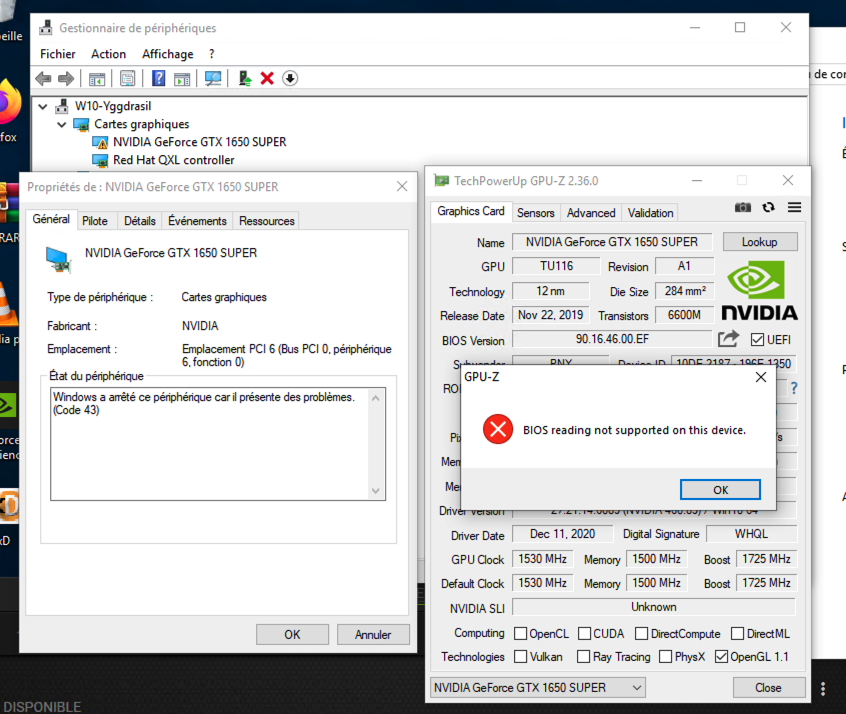Toggle the CUDA checkbox
The width and height of the screenshot is (846, 714).
click(x=584, y=634)
